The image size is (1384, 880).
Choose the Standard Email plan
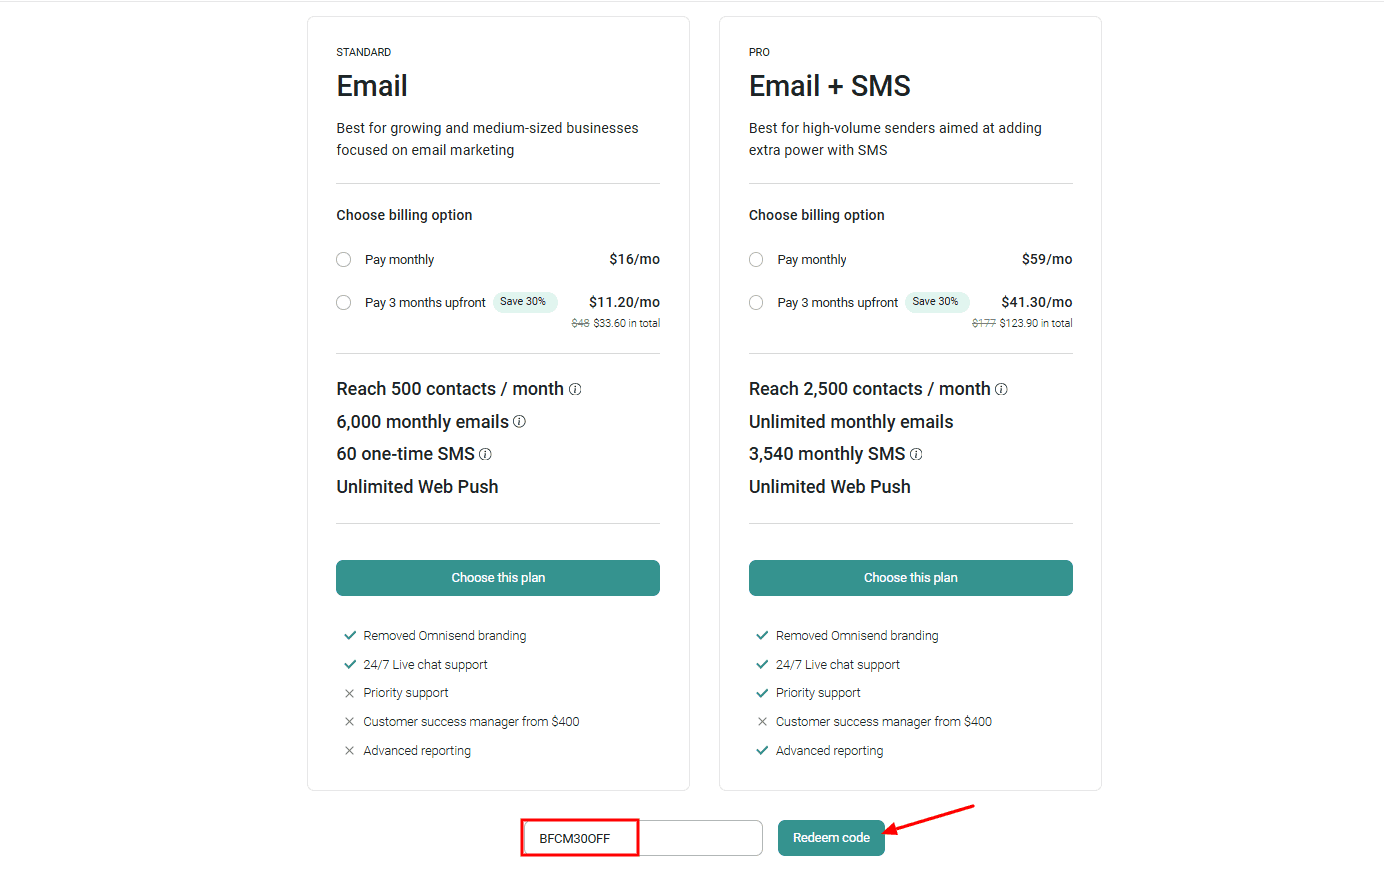tap(498, 578)
